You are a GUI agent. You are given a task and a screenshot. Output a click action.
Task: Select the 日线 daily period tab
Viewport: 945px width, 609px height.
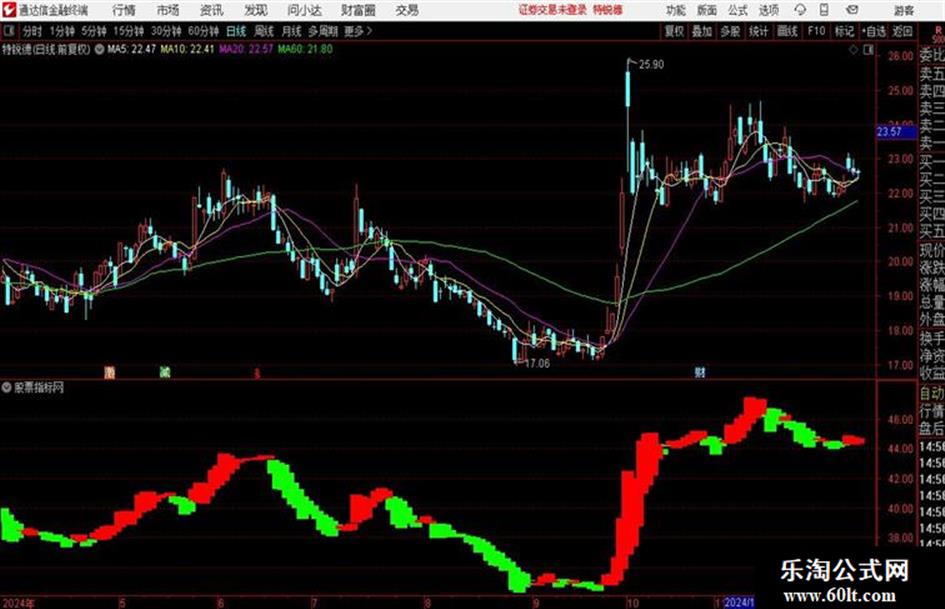point(236,31)
